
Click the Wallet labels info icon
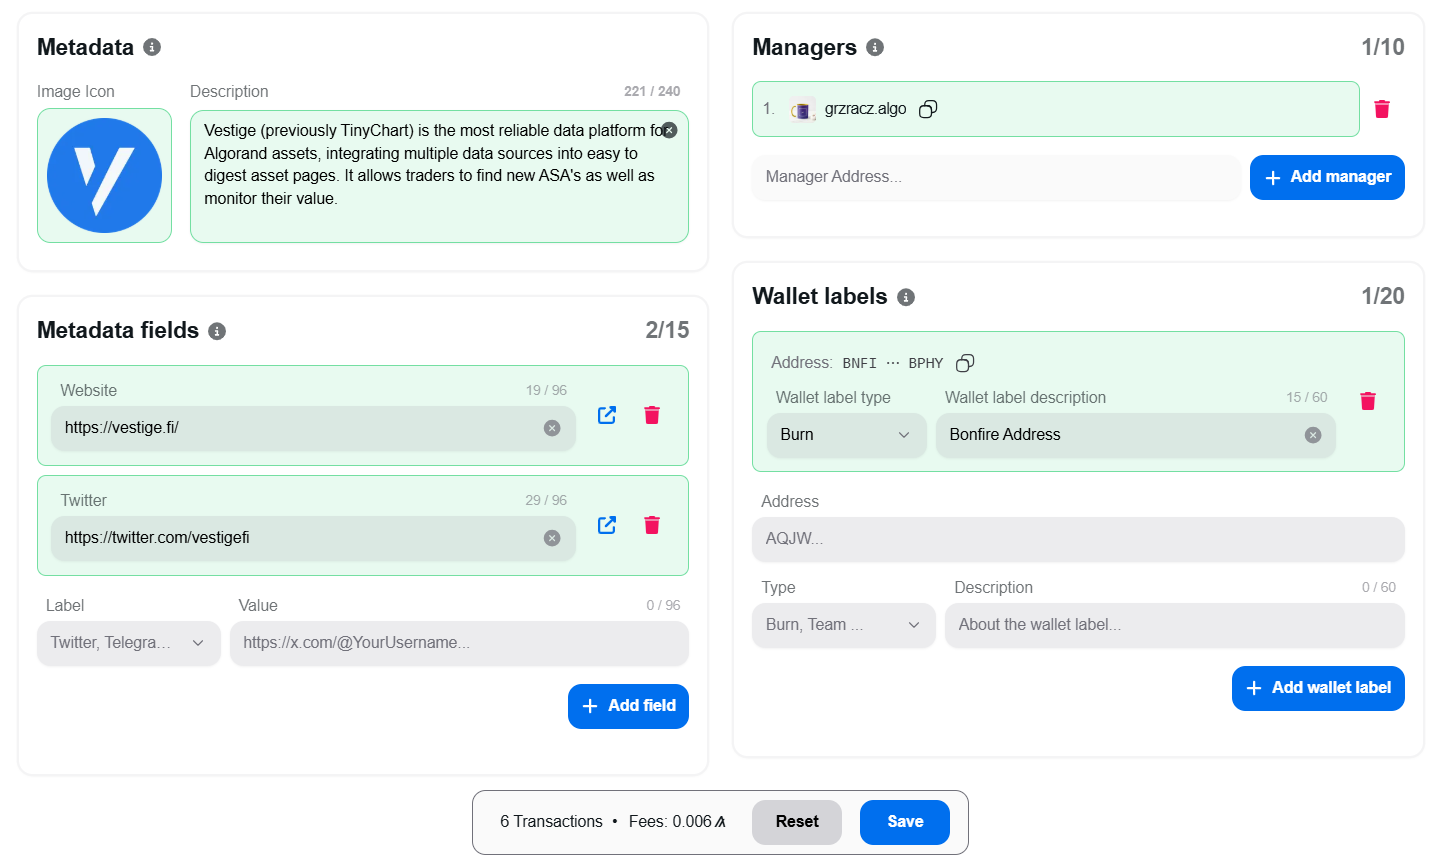click(x=906, y=297)
